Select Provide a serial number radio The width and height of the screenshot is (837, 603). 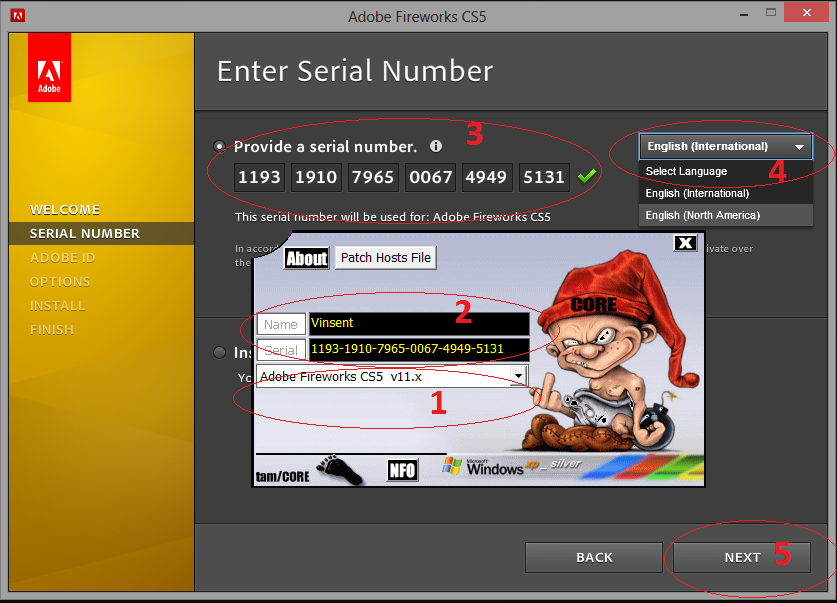(219, 146)
